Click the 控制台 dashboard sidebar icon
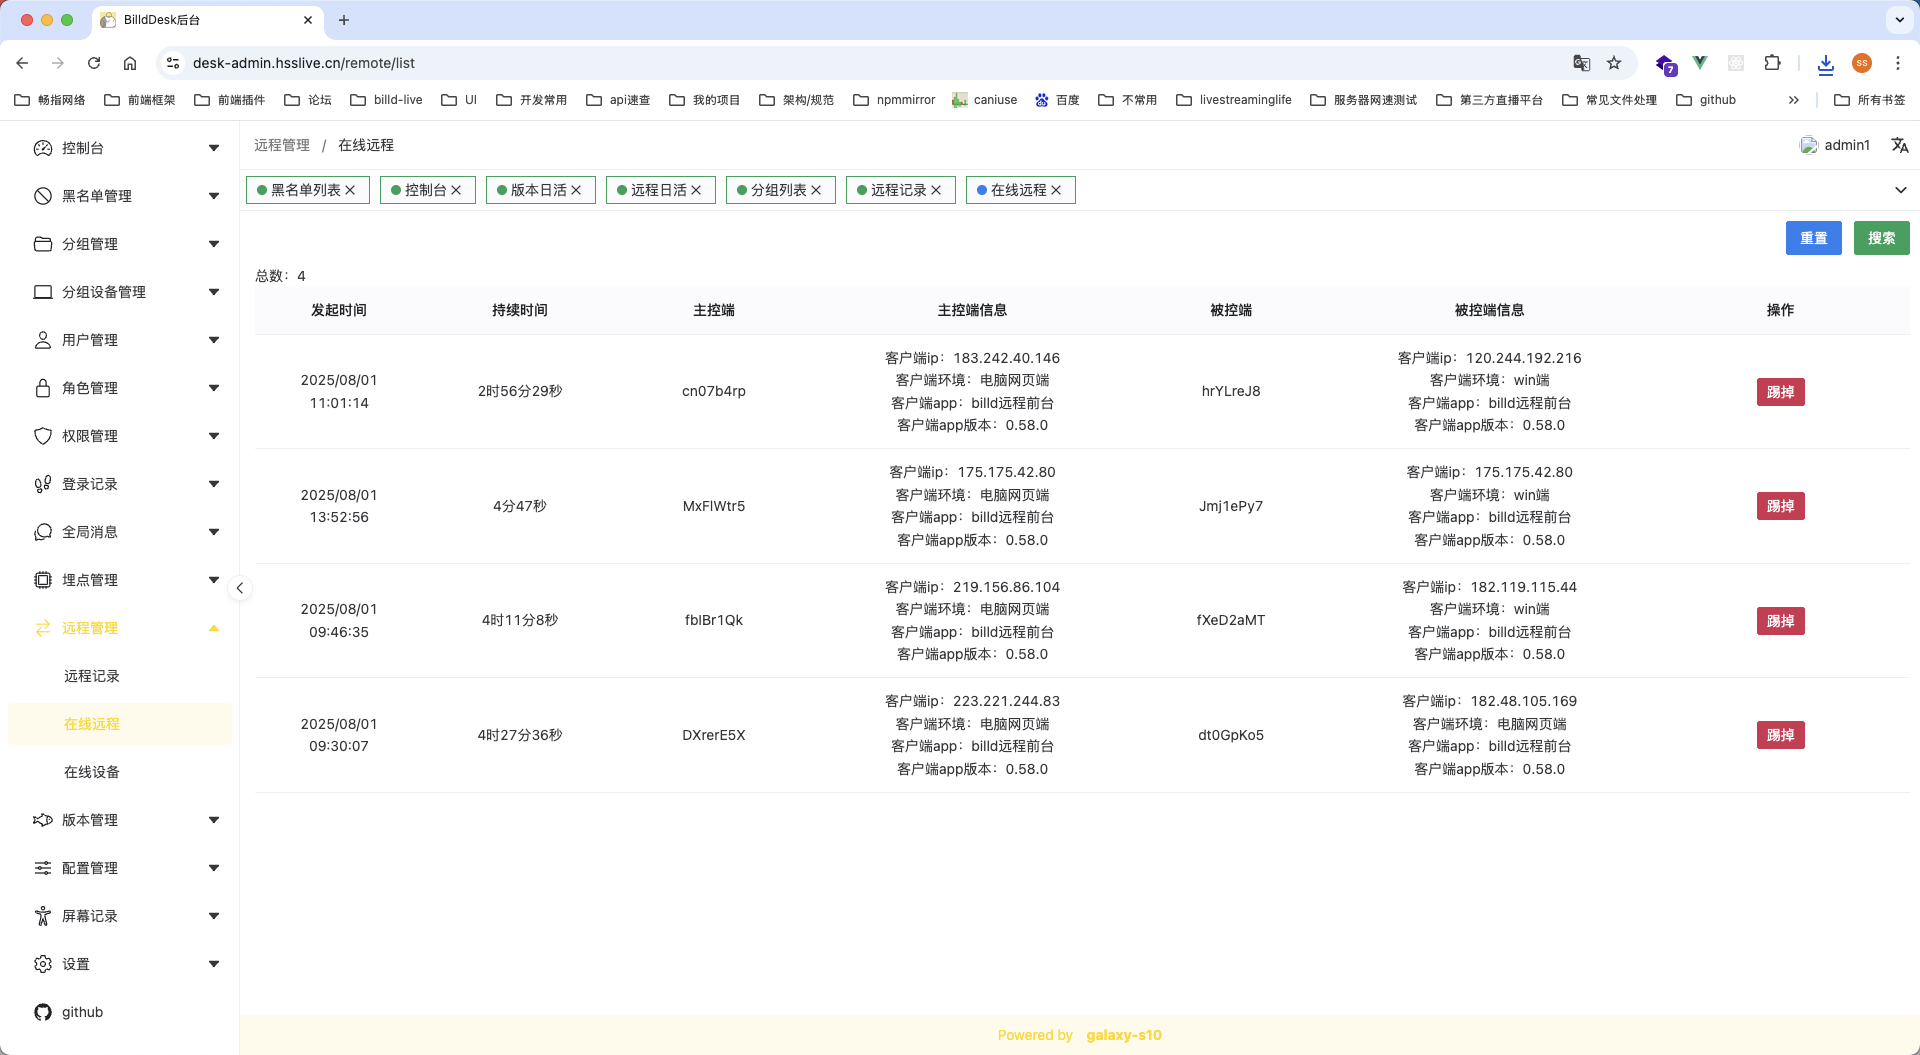 click(43, 148)
